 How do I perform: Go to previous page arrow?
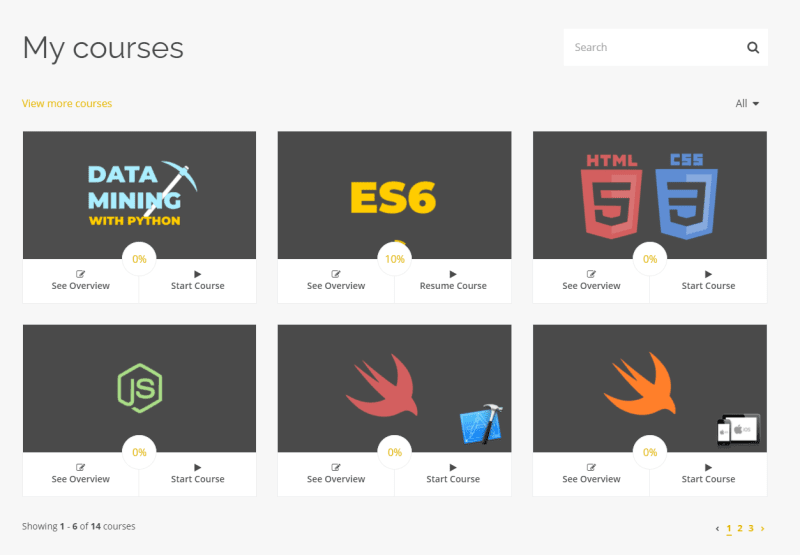pos(717,529)
